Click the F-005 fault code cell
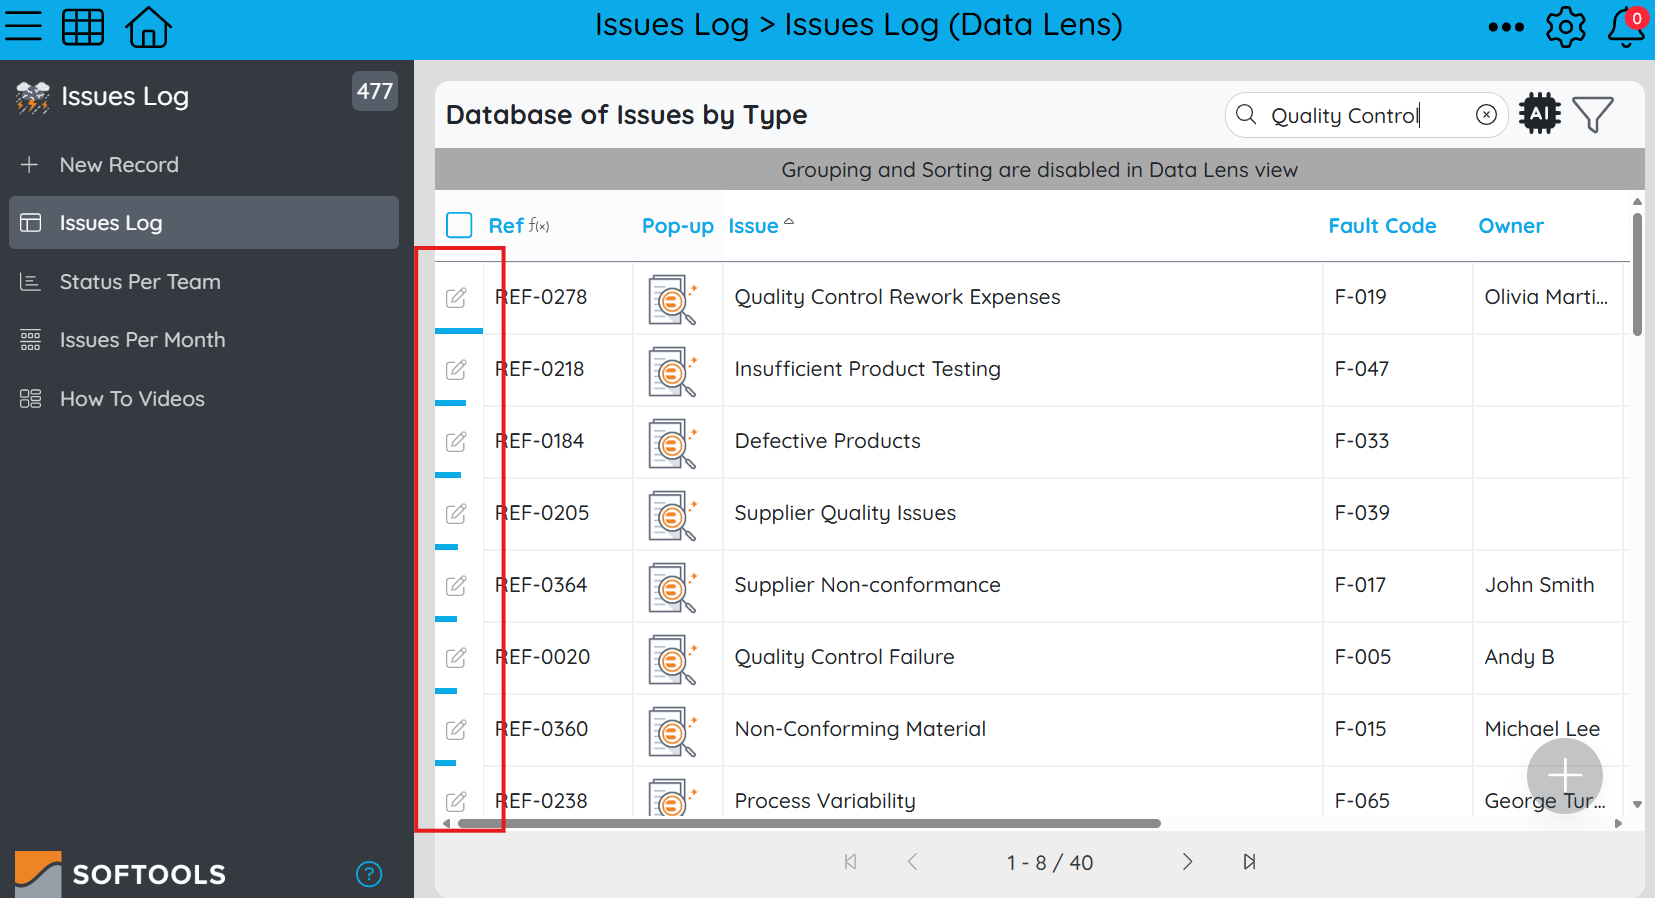This screenshot has height=898, width=1655. pos(1397,657)
